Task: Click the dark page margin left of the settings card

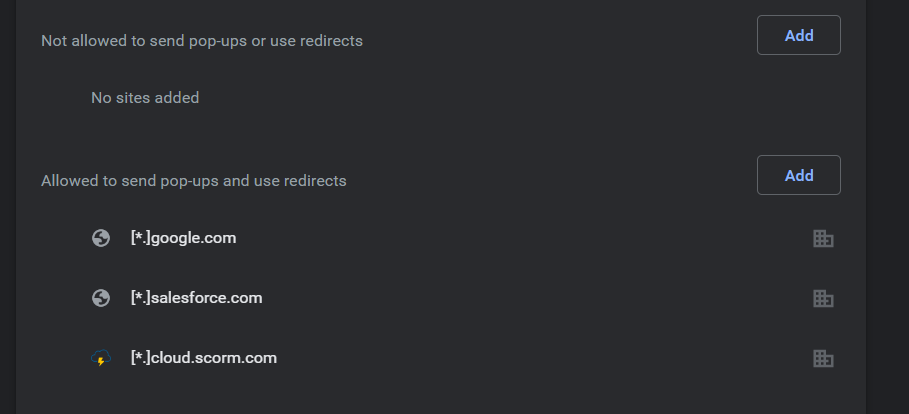Action: [7, 200]
